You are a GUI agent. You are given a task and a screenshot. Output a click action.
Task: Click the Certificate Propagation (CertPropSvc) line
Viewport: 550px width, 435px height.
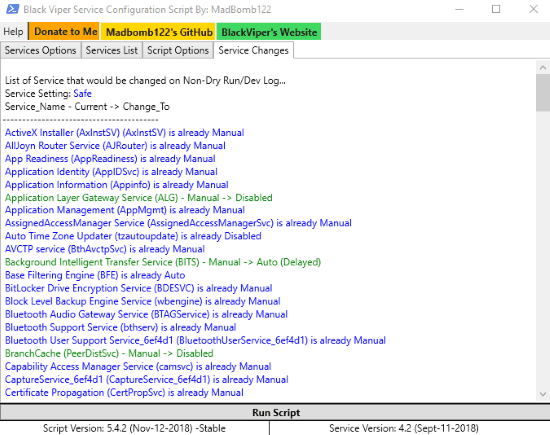pos(124,392)
